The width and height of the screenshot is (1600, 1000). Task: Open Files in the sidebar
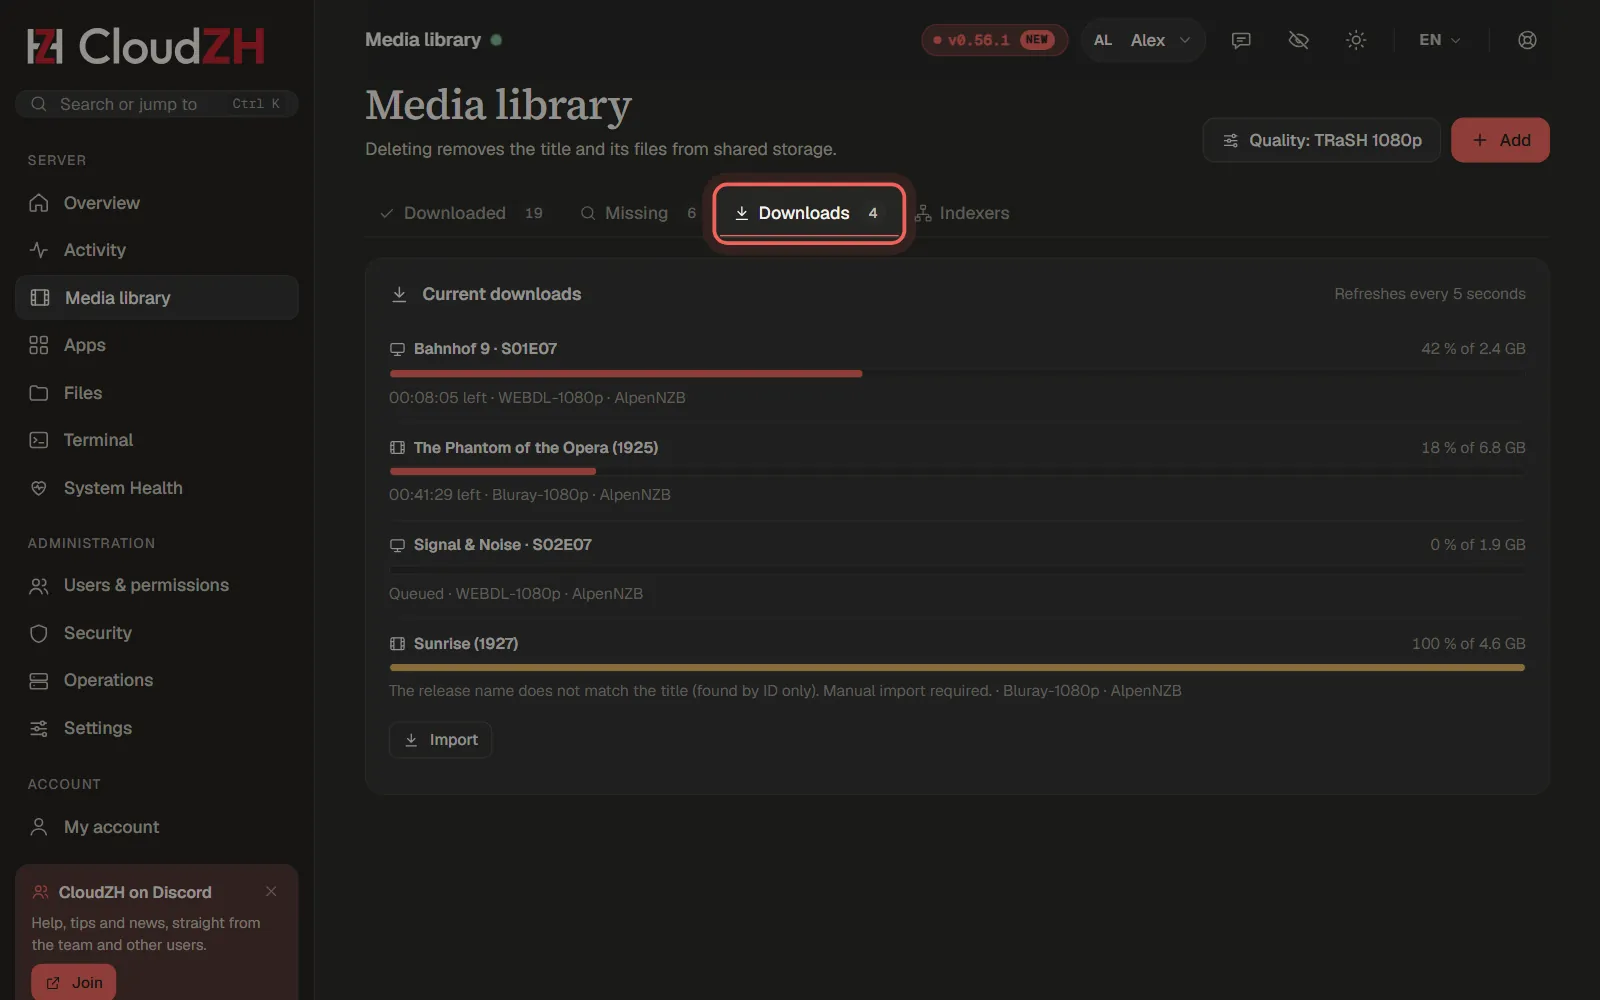coord(157,393)
